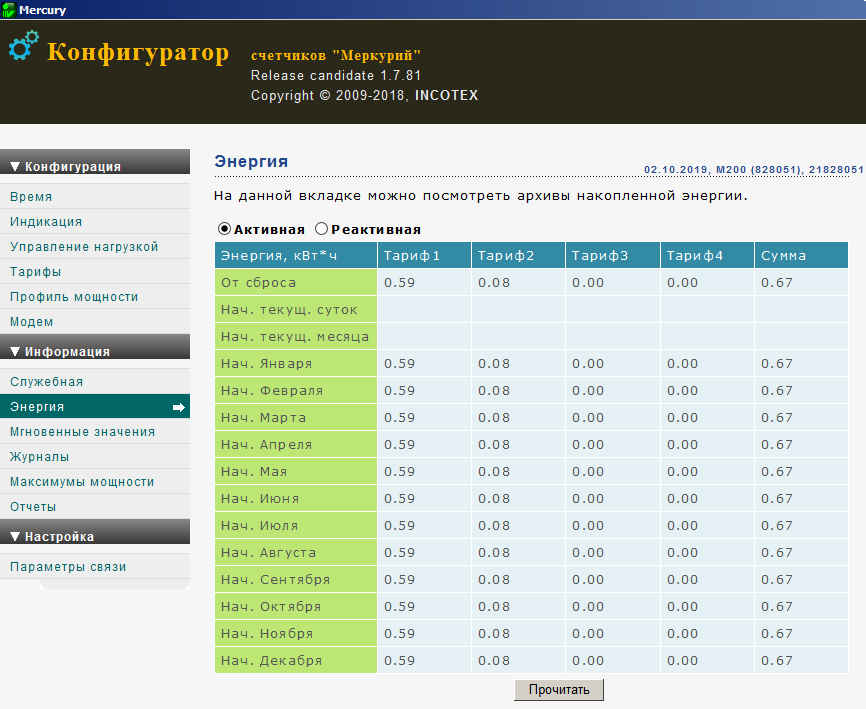Click empty Сумма cell in Нач. текущ. месяца row
866x709 pixels.
coord(801,336)
